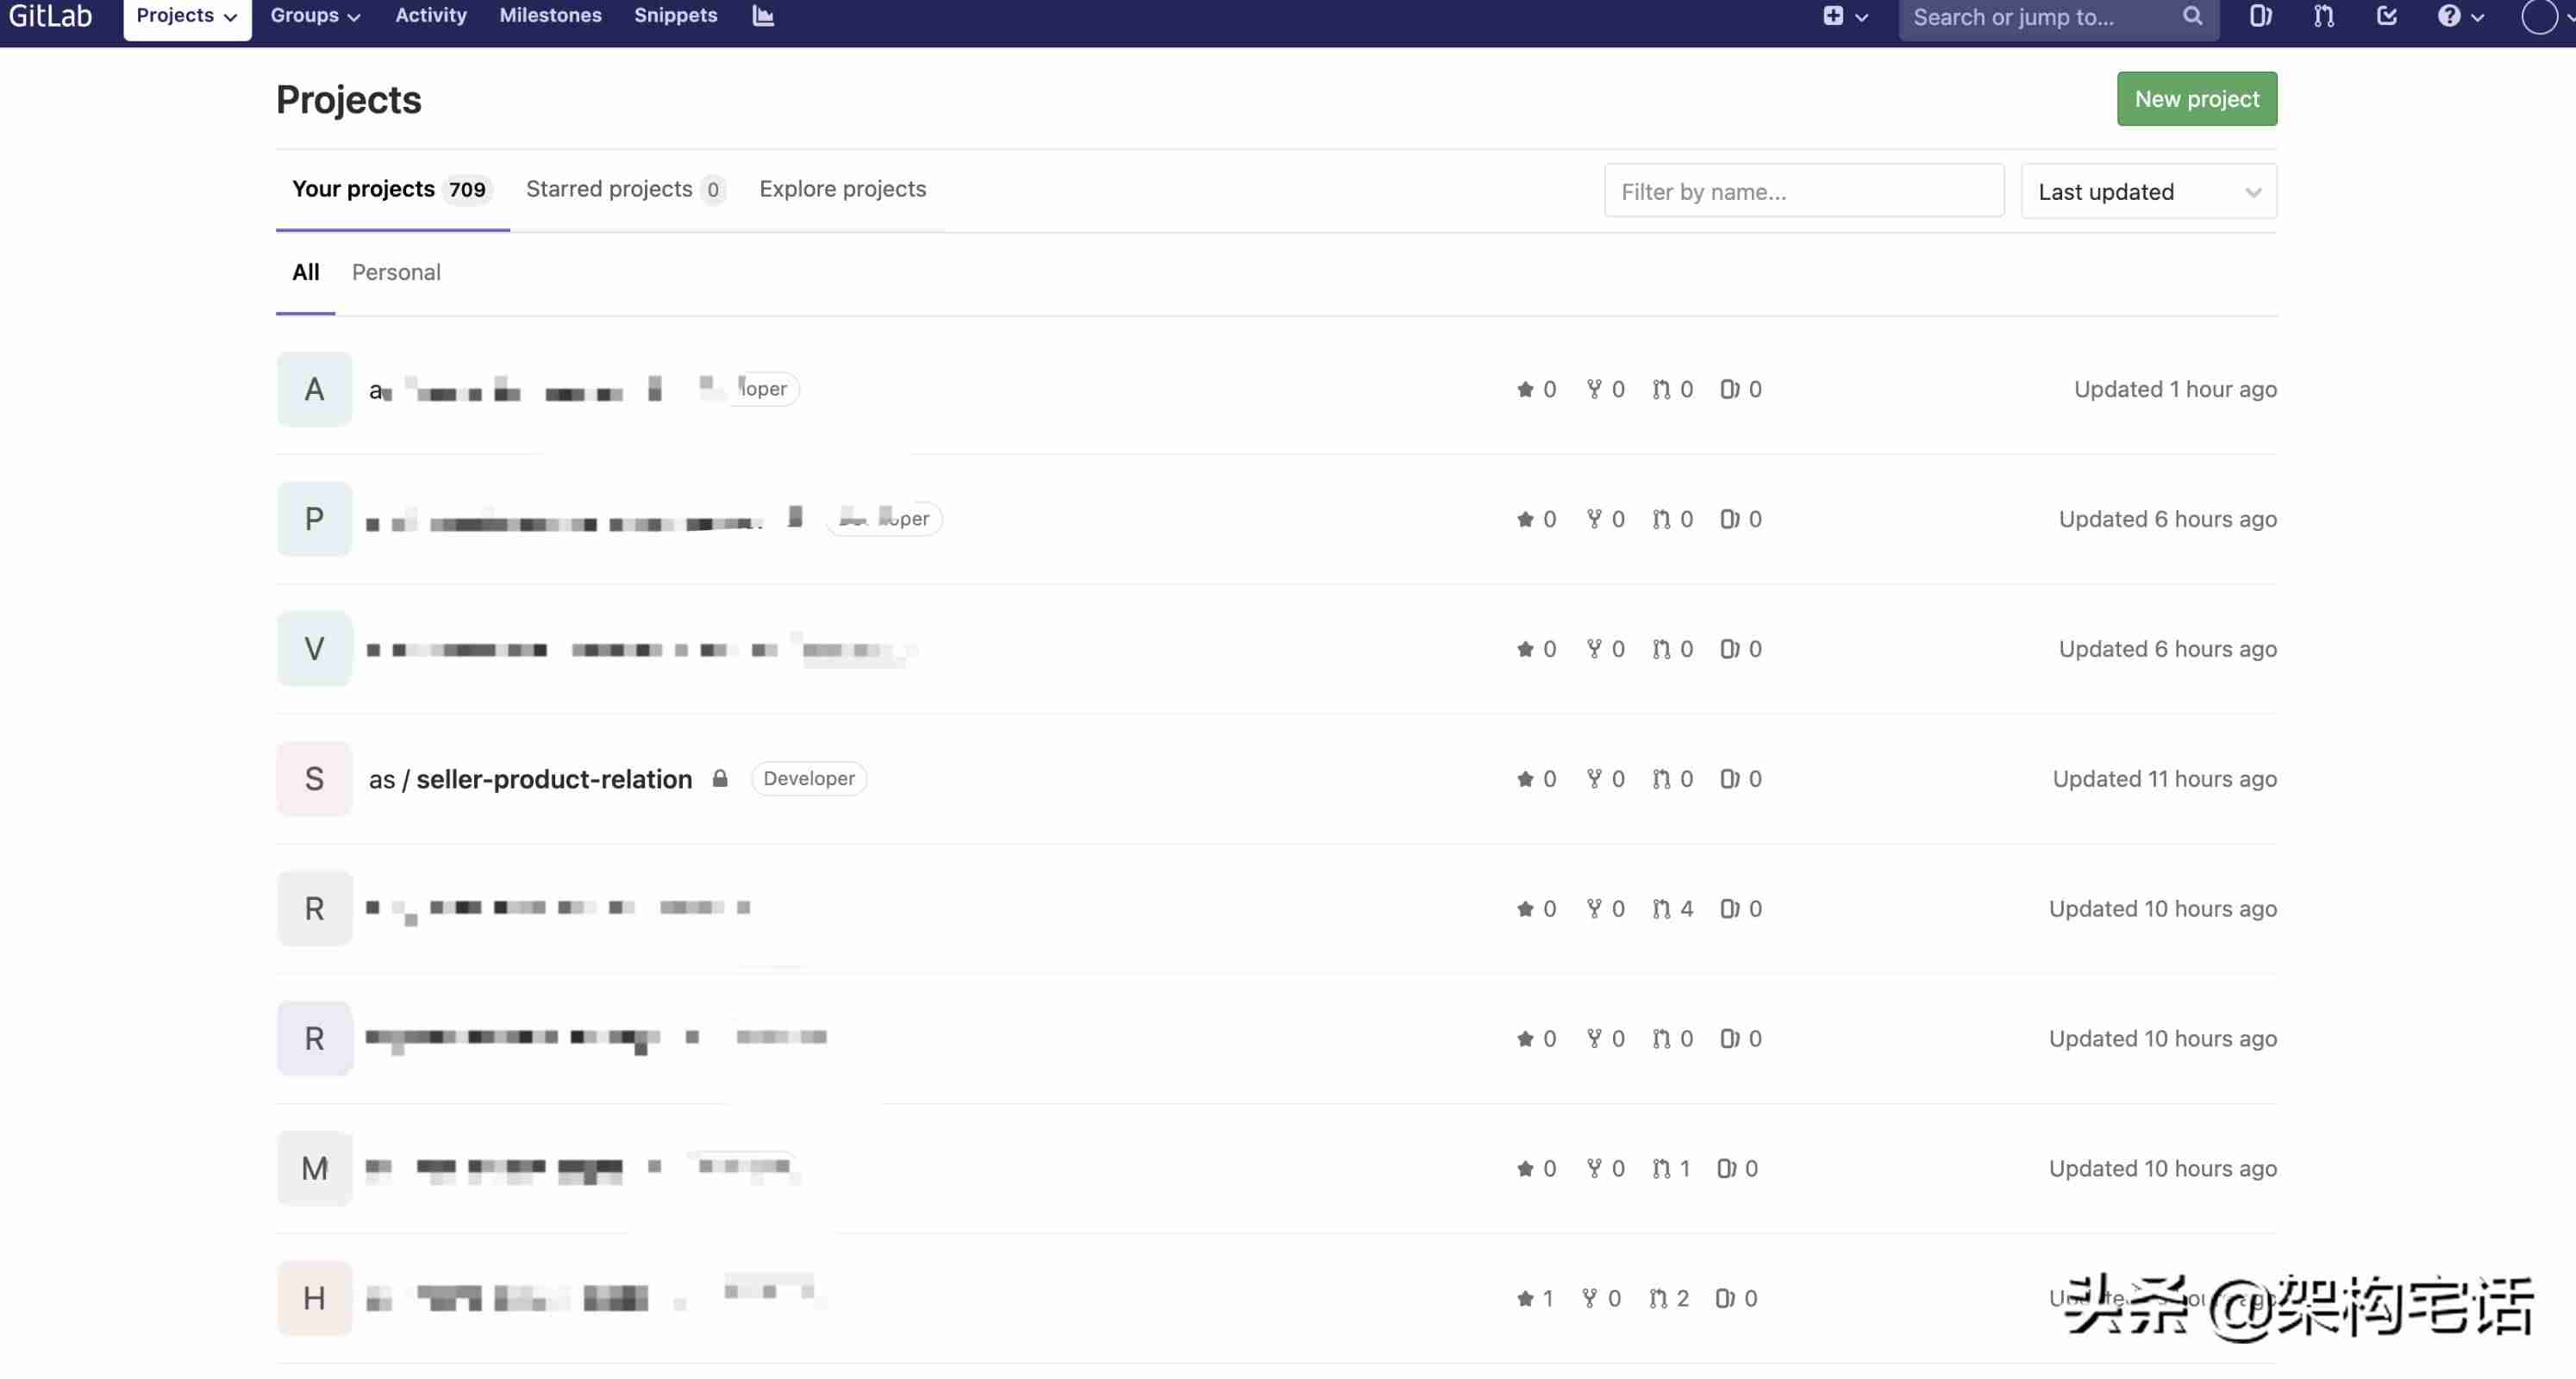Switch to the Explore projects tab
The image size is (2576, 1379).
point(842,189)
